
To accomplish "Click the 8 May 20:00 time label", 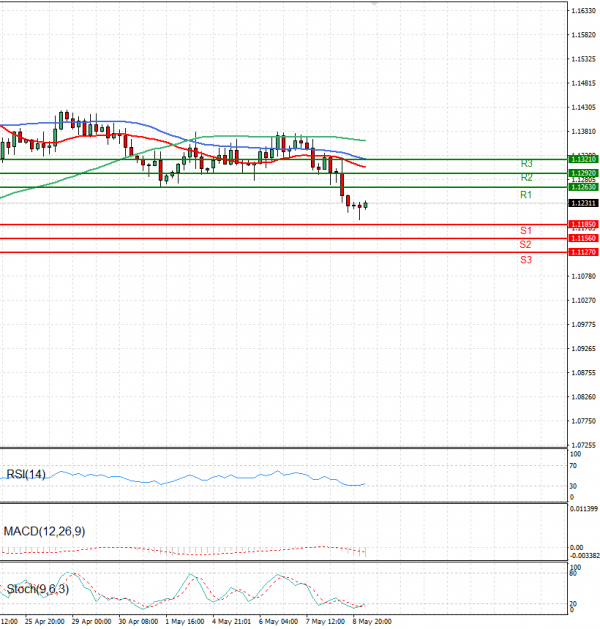I will pos(371,620).
